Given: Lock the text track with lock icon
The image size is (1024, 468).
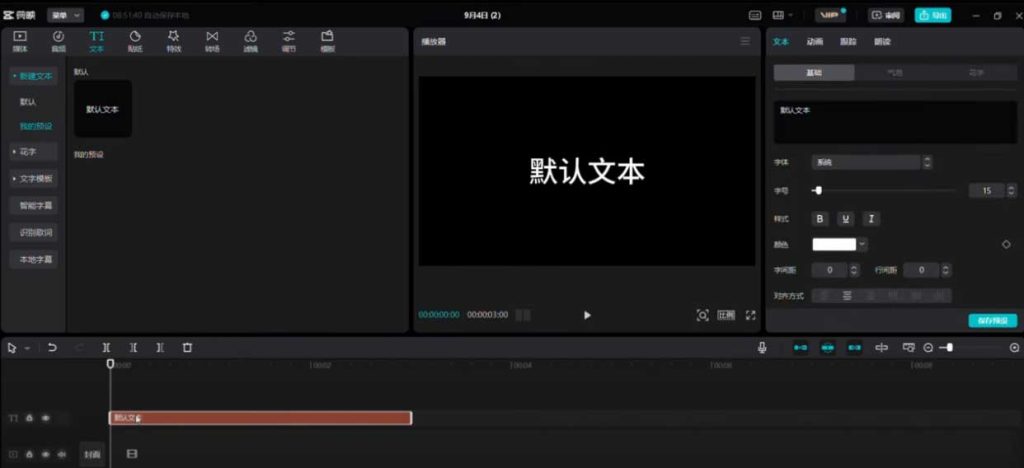Looking at the screenshot, I should 29,418.
